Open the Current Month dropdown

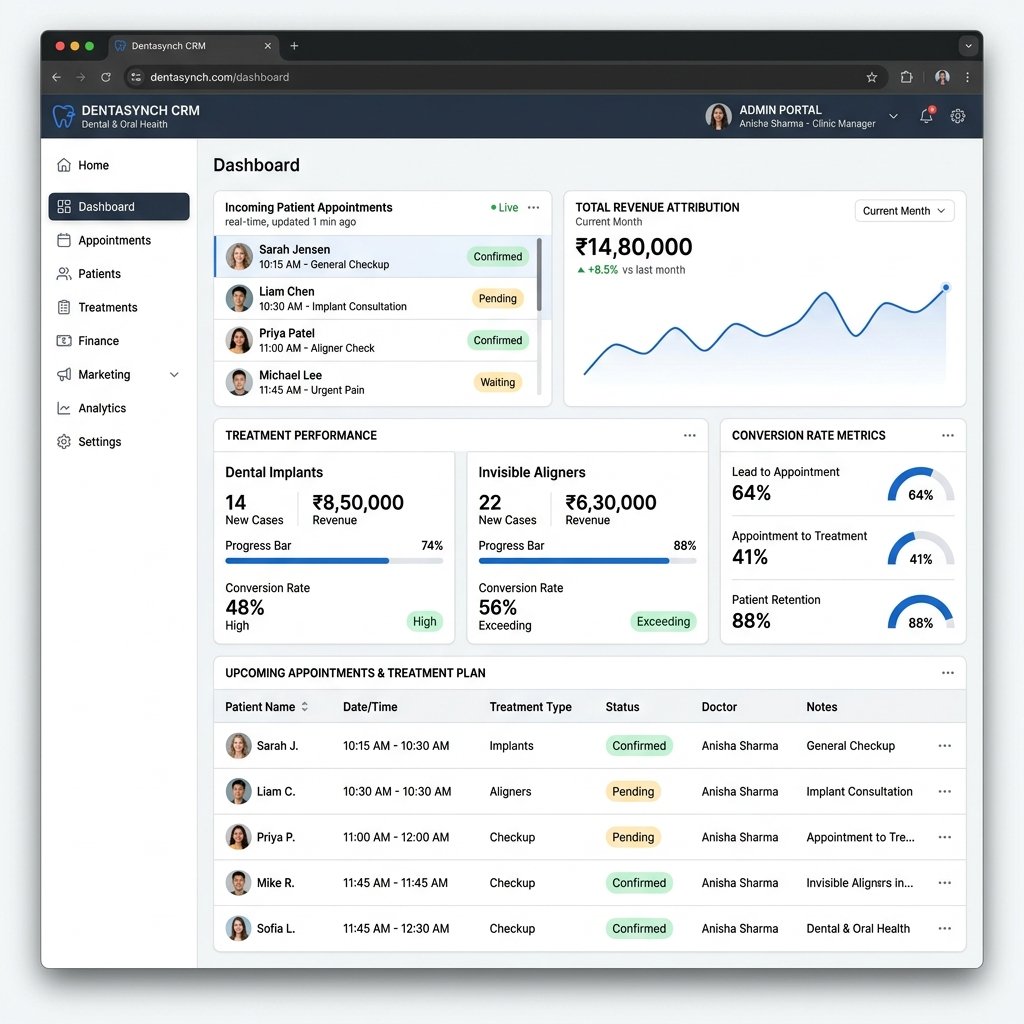click(x=904, y=211)
